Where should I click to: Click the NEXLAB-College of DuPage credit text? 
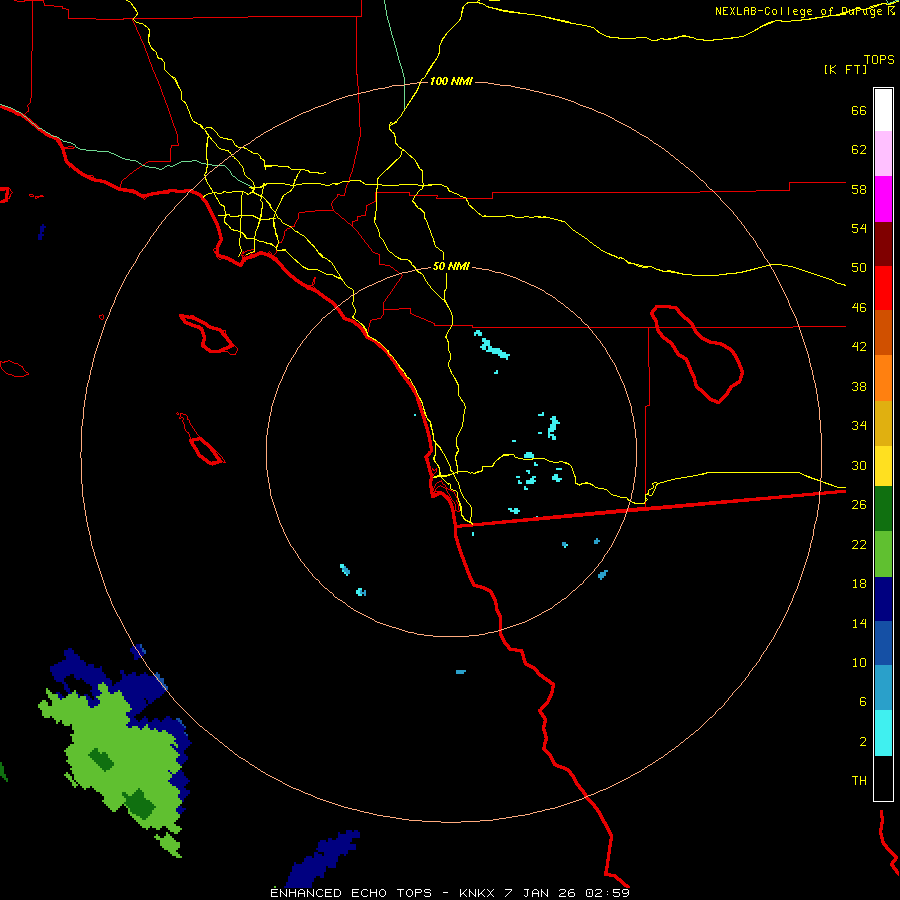(805, 11)
